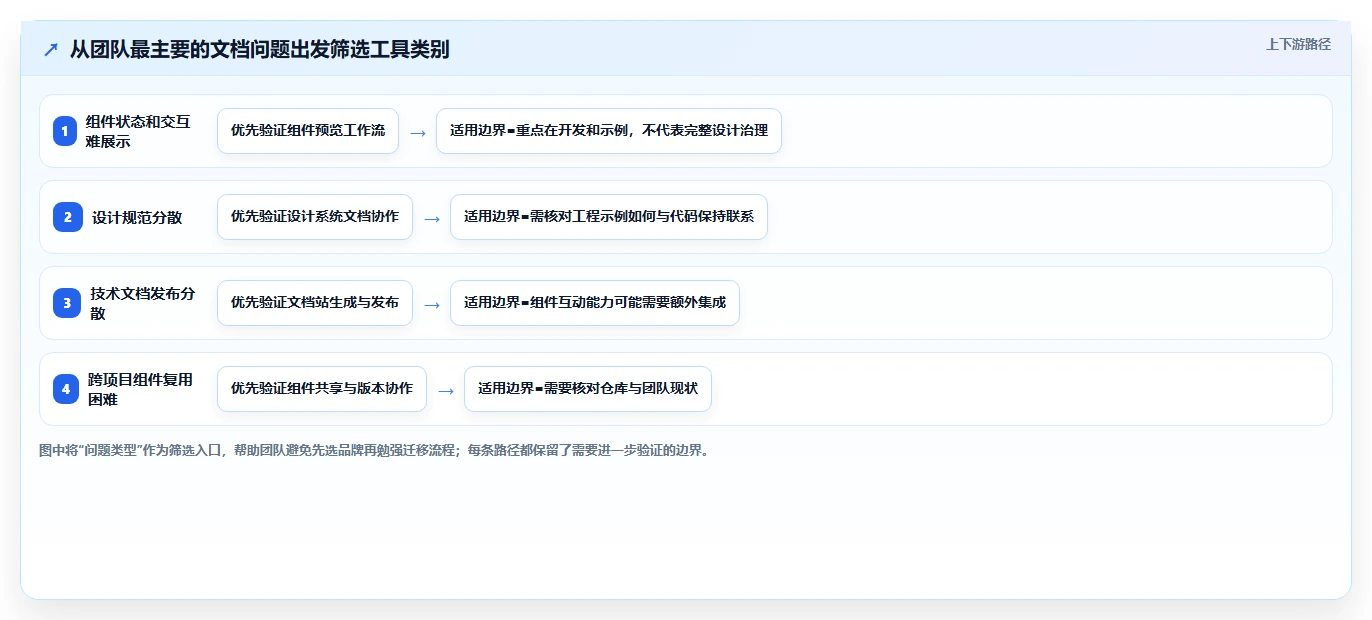Select the number 2 badge
This screenshot has height=620, width=1372.
point(68,217)
